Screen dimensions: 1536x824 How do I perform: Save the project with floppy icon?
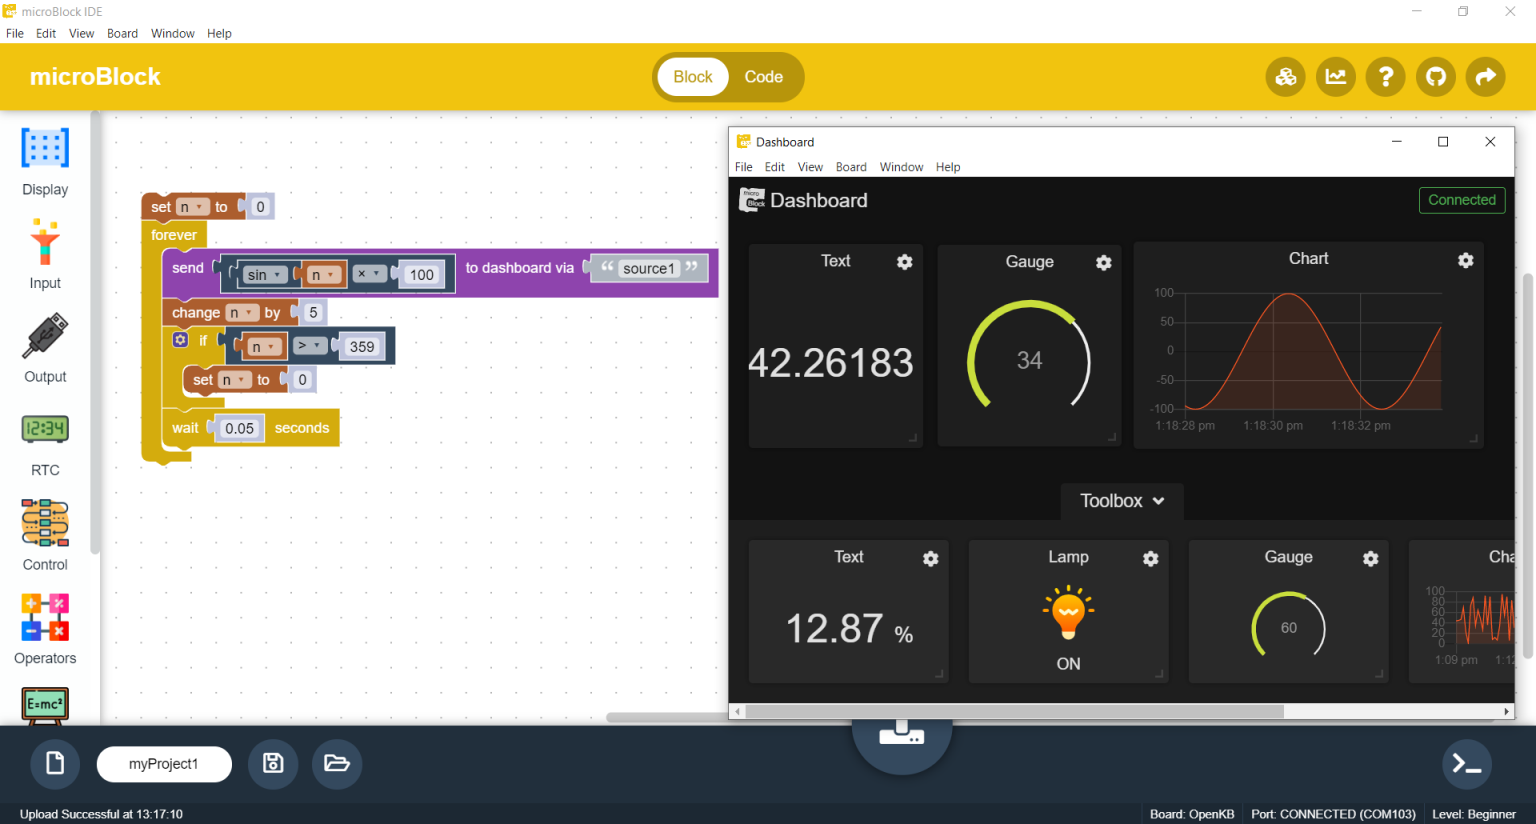(x=273, y=764)
